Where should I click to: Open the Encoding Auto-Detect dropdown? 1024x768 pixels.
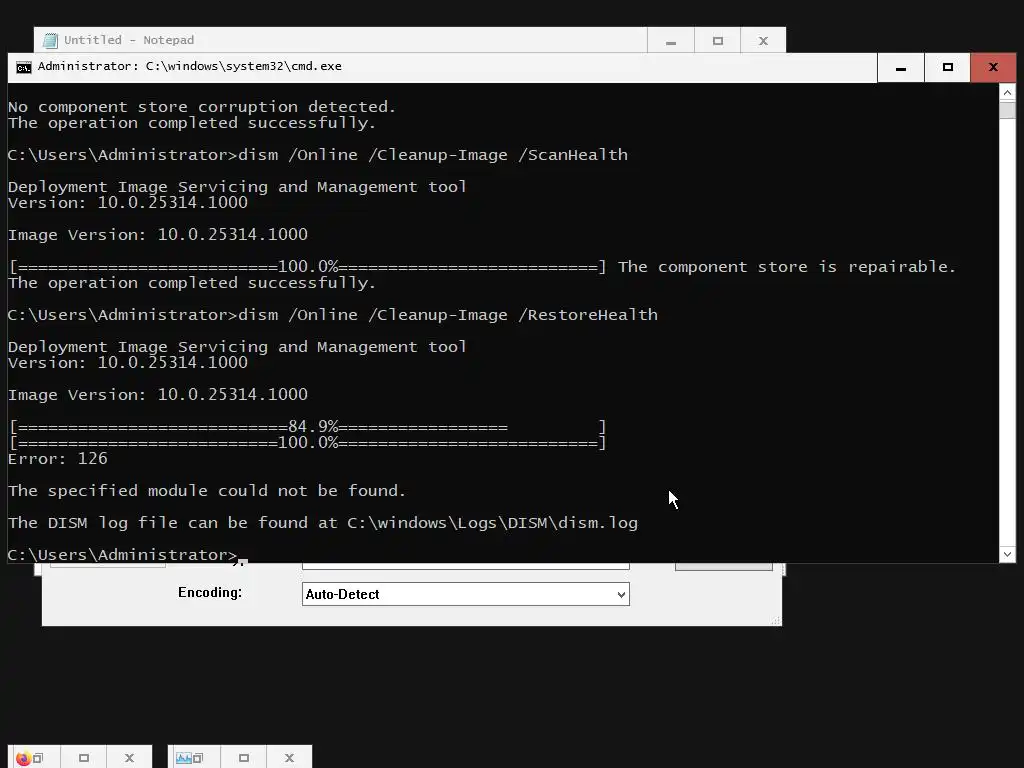(x=465, y=594)
